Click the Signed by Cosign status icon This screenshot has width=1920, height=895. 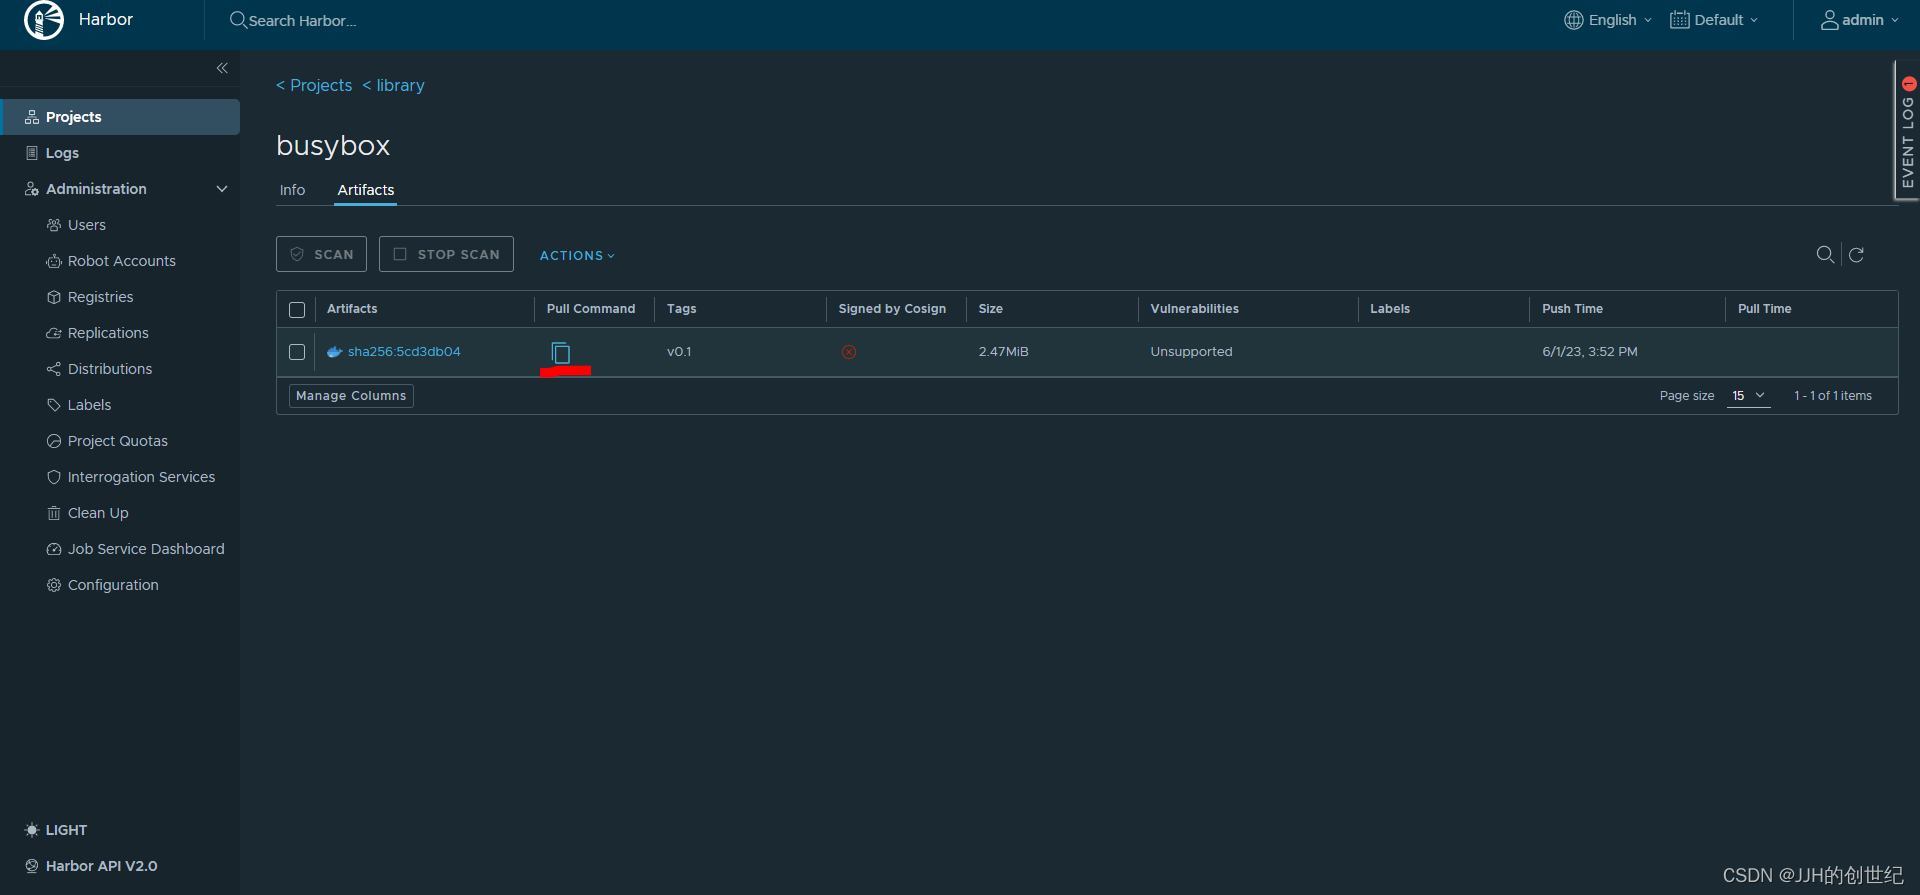coord(849,352)
